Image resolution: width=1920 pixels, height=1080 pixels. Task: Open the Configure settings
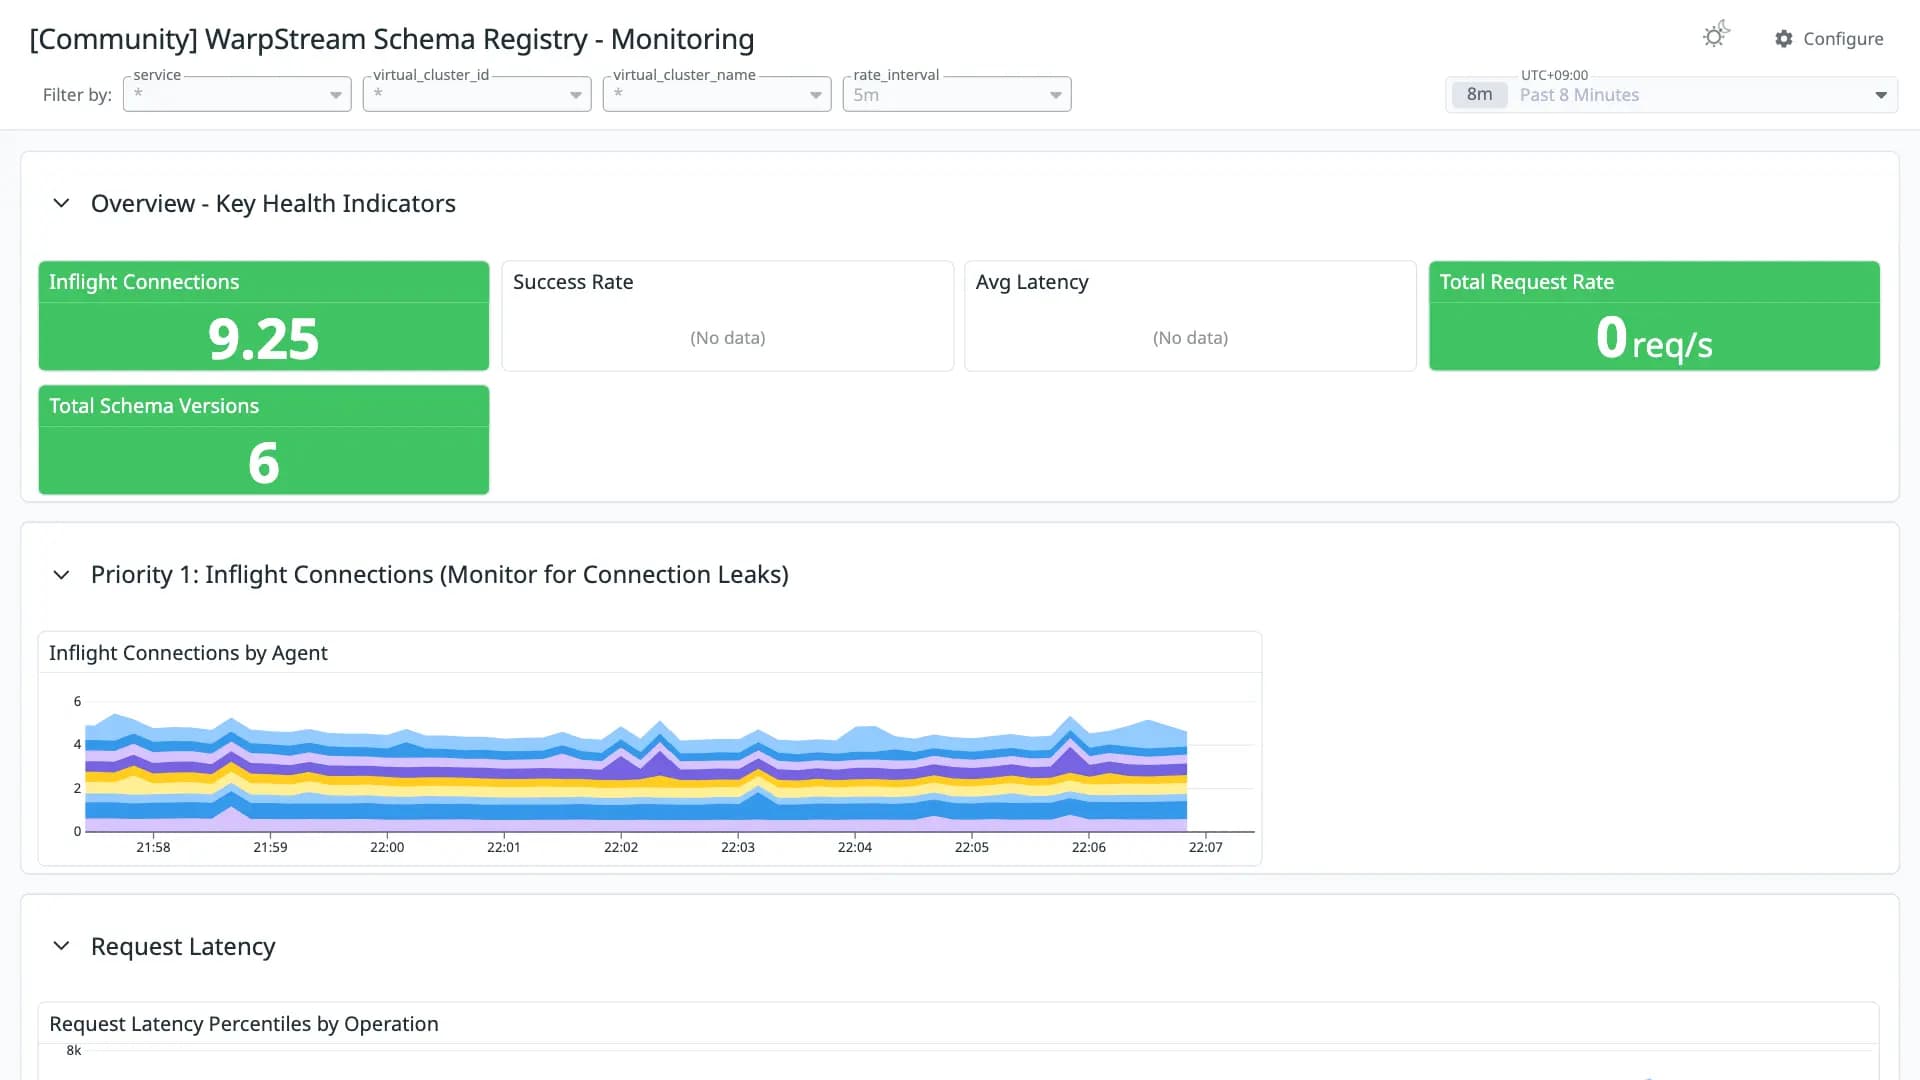pos(1829,38)
